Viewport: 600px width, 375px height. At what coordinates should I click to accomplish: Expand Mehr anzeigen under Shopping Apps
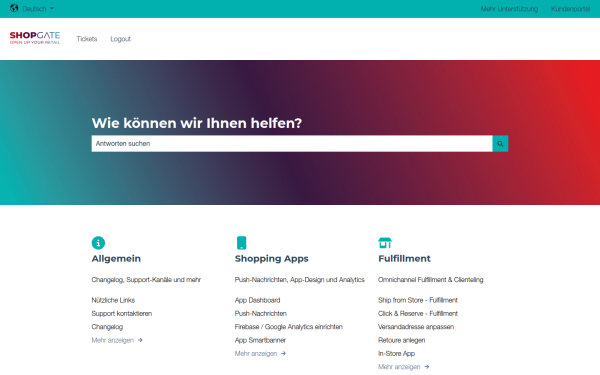(260, 354)
